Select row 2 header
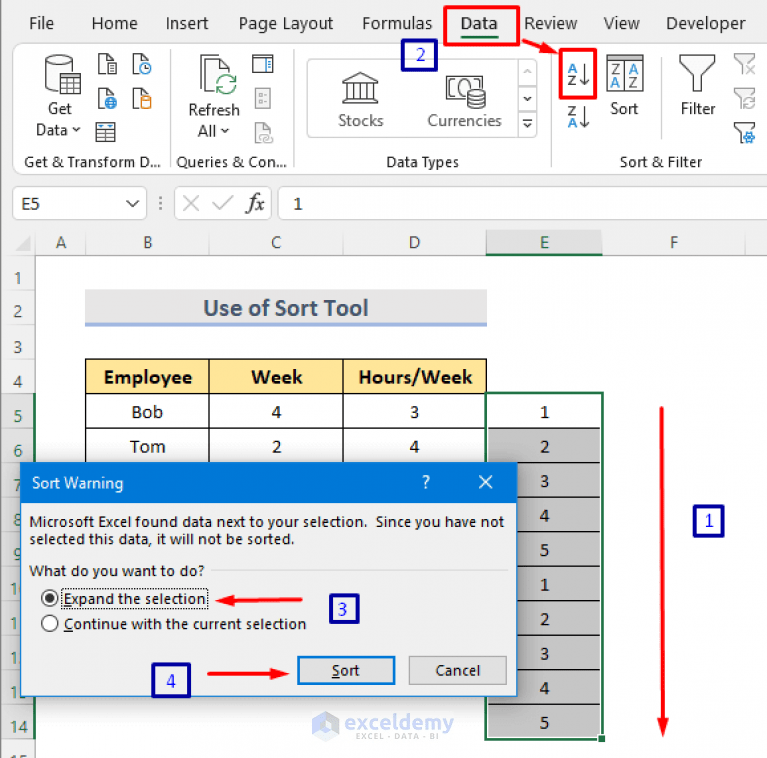The width and height of the screenshot is (767, 758). [18, 311]
